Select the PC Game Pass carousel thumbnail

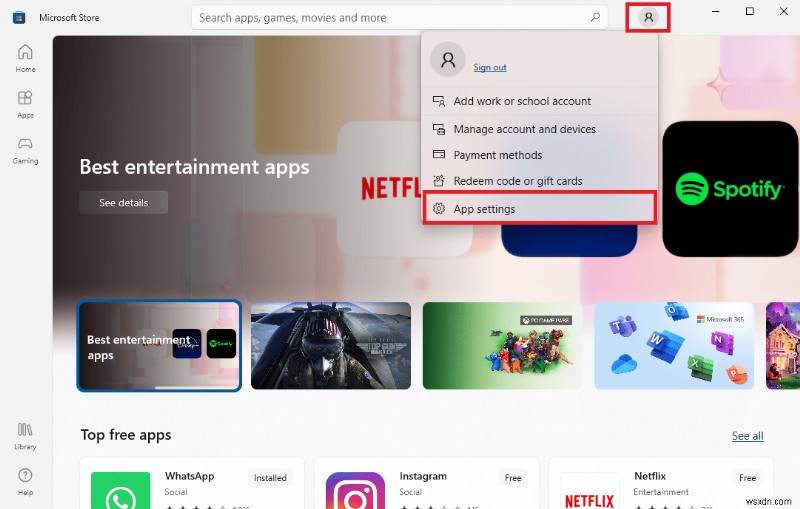pyautogui.click(x=503, y=346)
